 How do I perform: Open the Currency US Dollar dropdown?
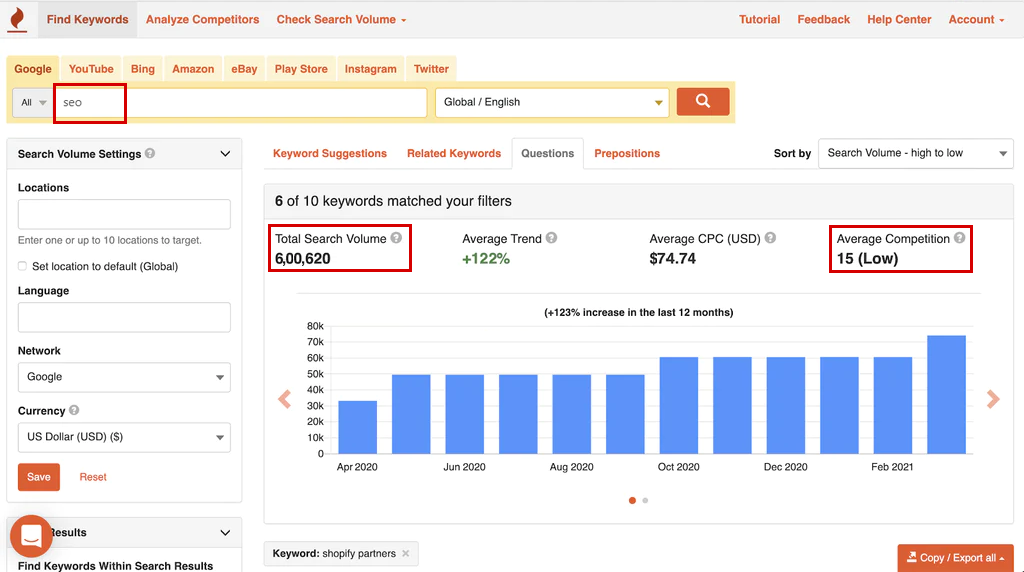(124, 437)
